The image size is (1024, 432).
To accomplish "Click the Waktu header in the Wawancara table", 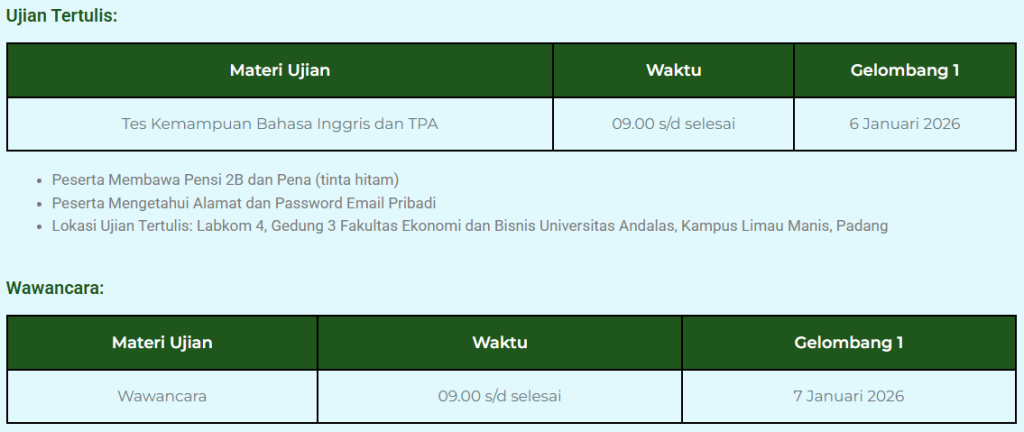I will [500, 343].
